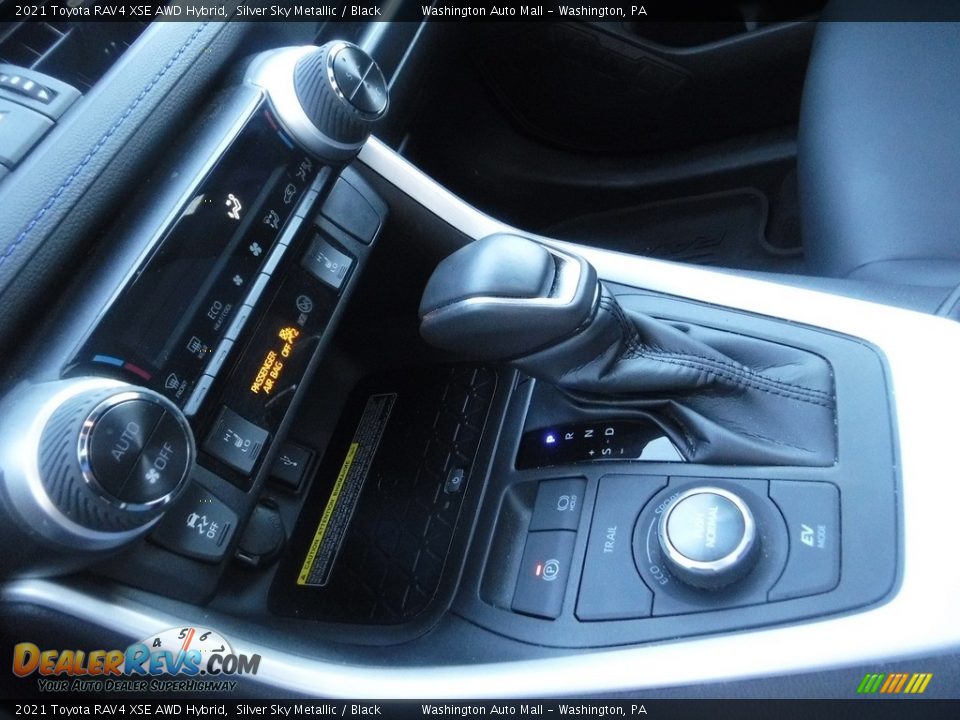This screenshot has width=960, height=720.
Task: Click the top 'Washington Auto Mall – Washington, PA' caption
Action: [534, 10]
